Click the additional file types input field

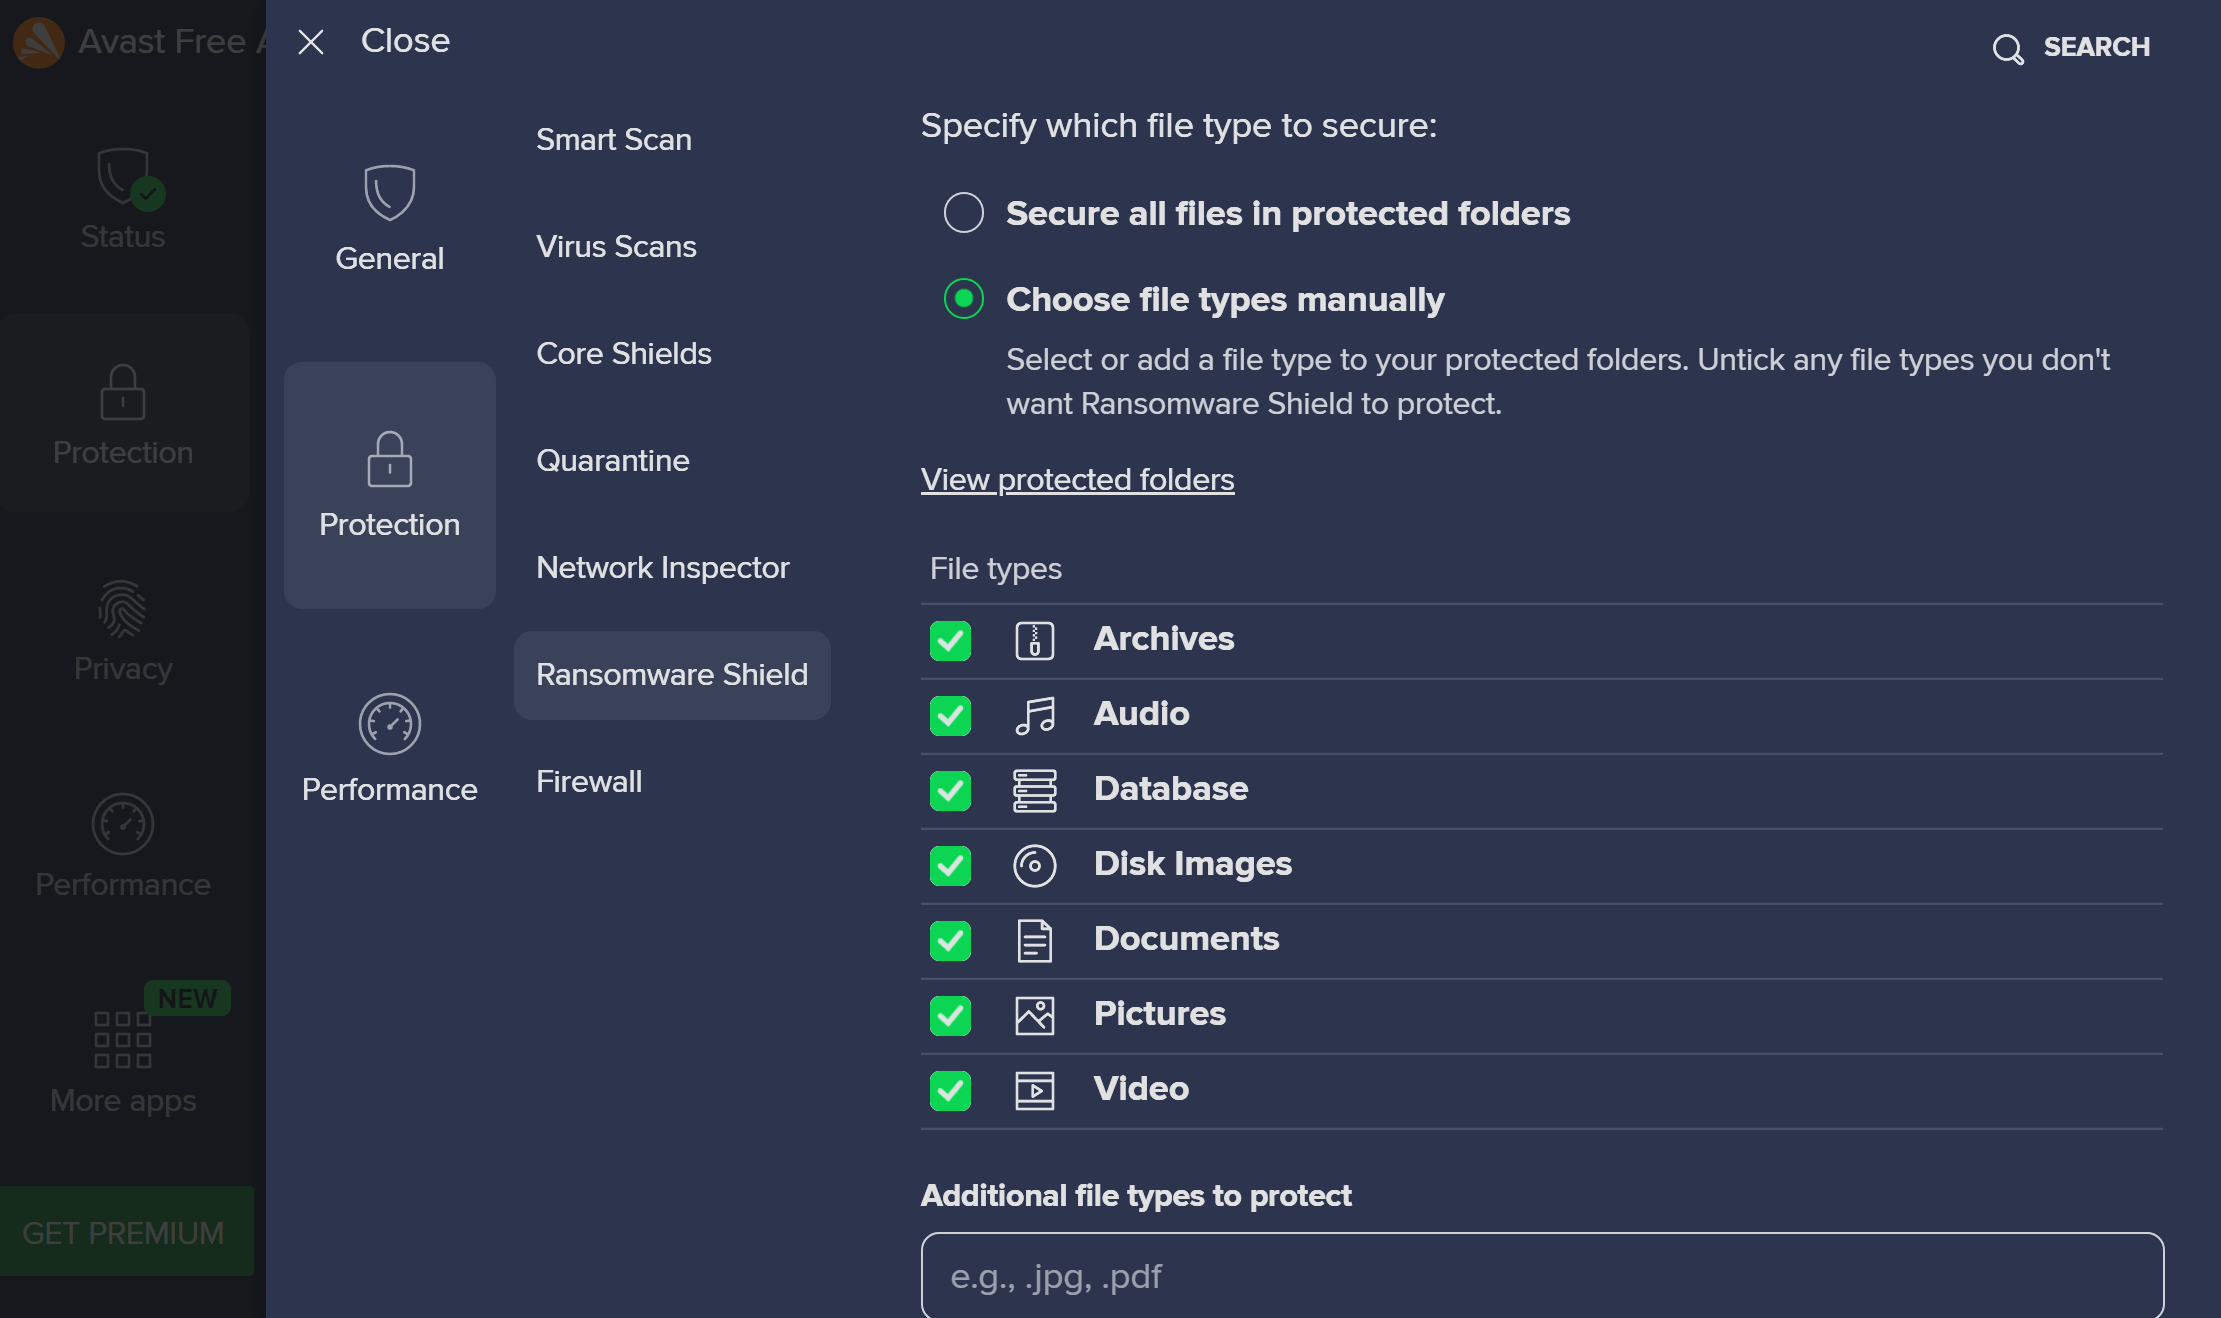pos(1542,1276)
